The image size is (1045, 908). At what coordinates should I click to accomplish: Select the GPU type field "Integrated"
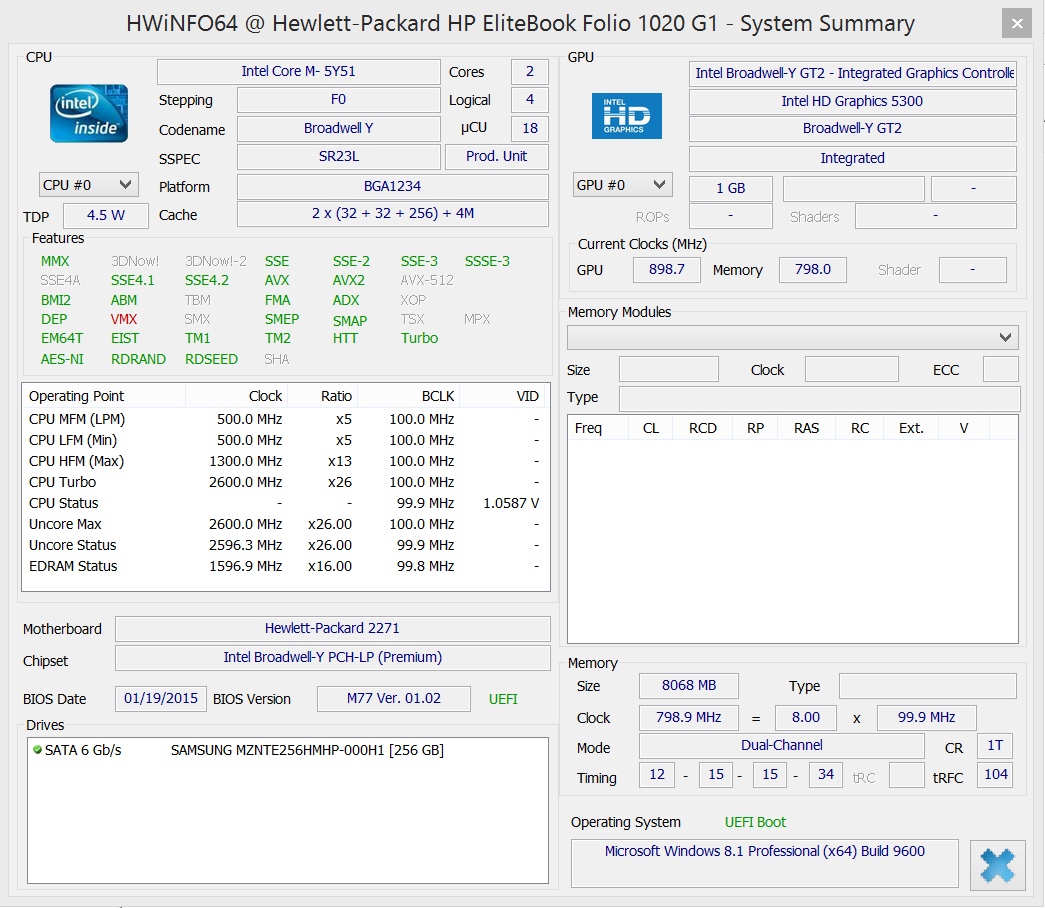point(852,159)
